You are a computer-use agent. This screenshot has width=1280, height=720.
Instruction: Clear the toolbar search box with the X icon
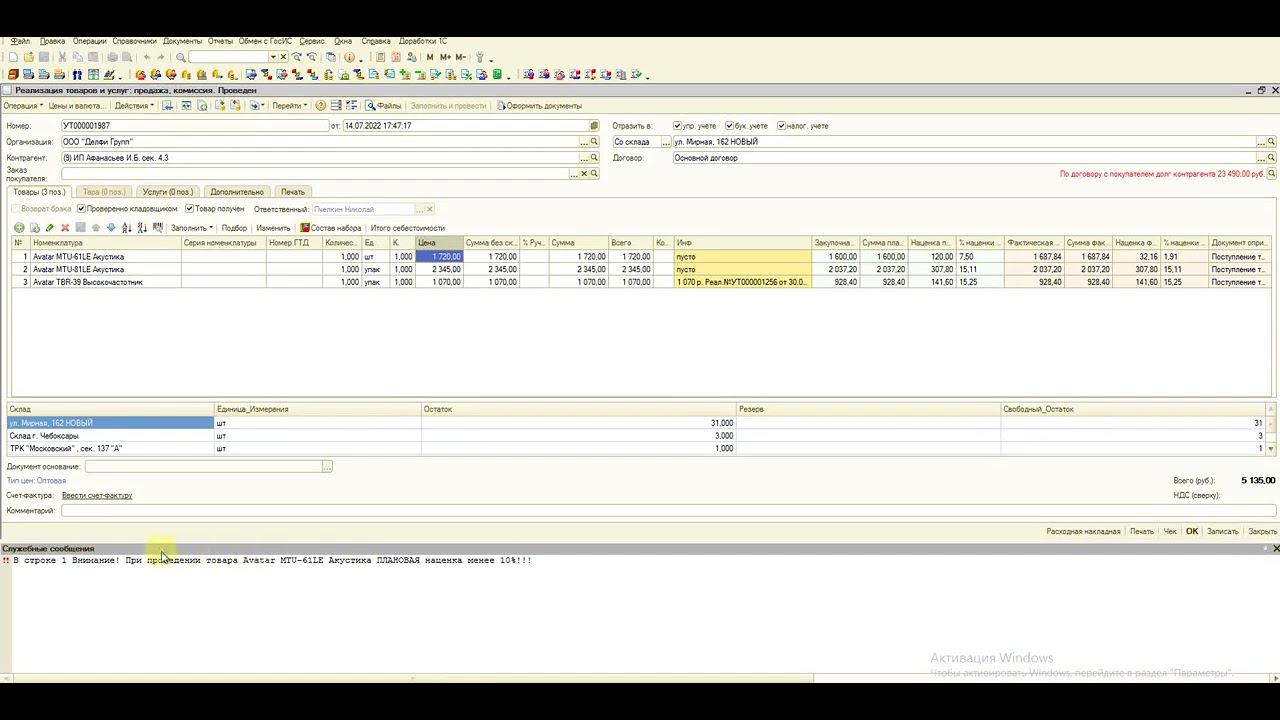point(284,57)
